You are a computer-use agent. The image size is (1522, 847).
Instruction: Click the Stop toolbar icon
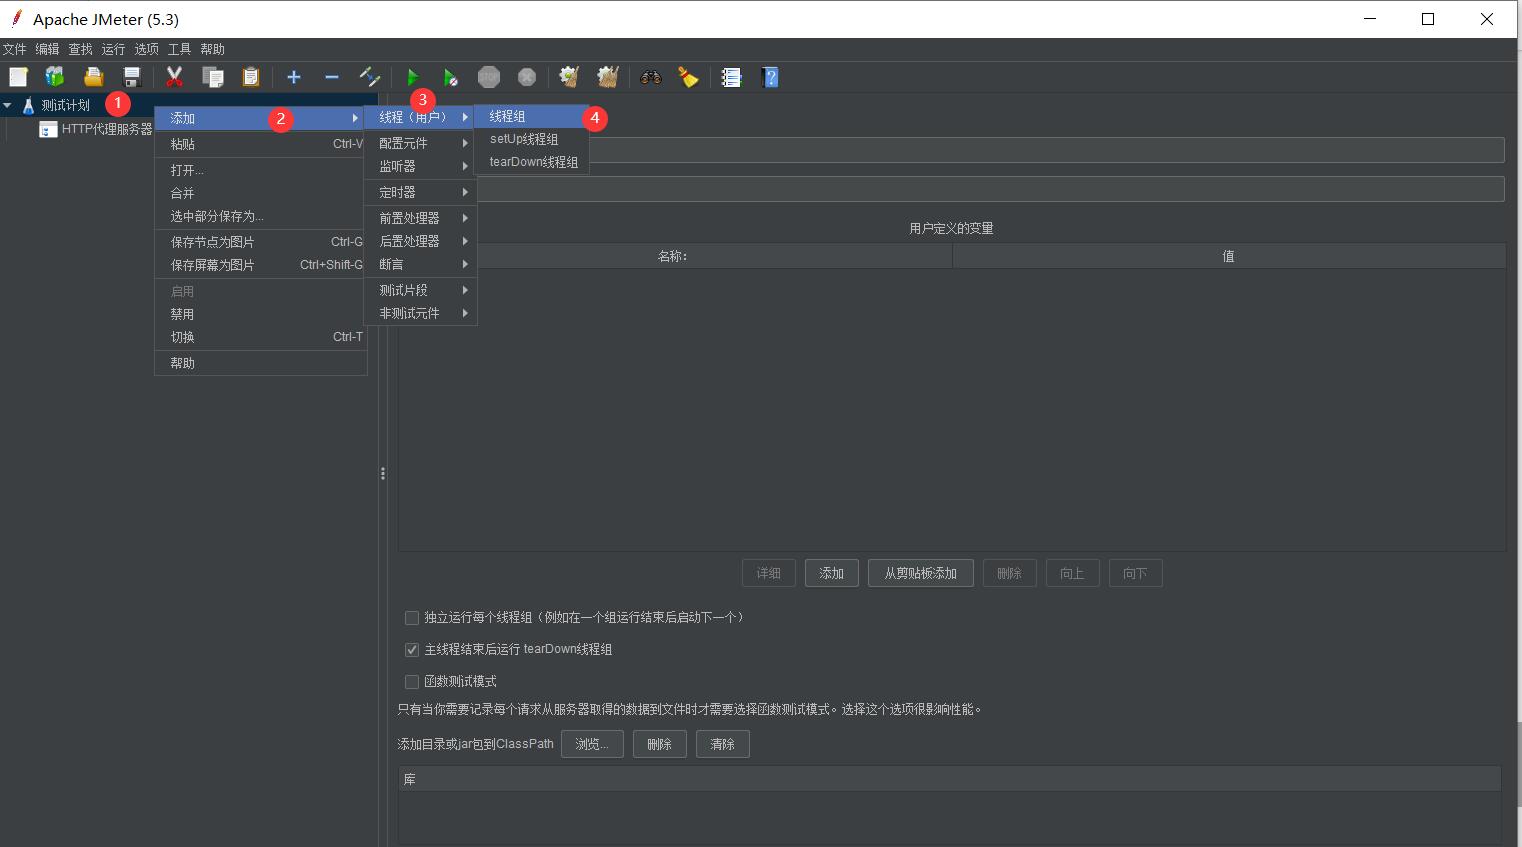(489, 77)
